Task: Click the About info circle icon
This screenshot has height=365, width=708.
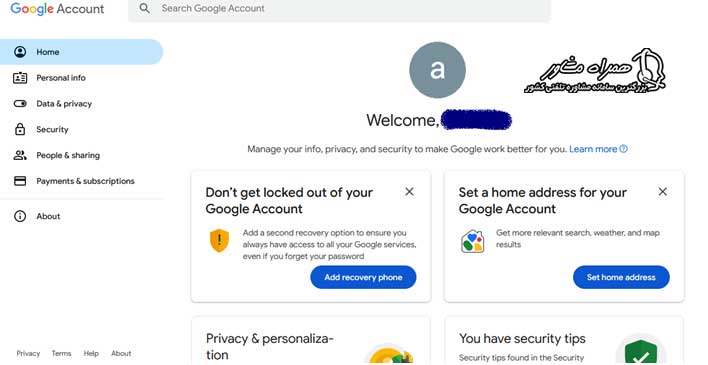Action: 20,216
